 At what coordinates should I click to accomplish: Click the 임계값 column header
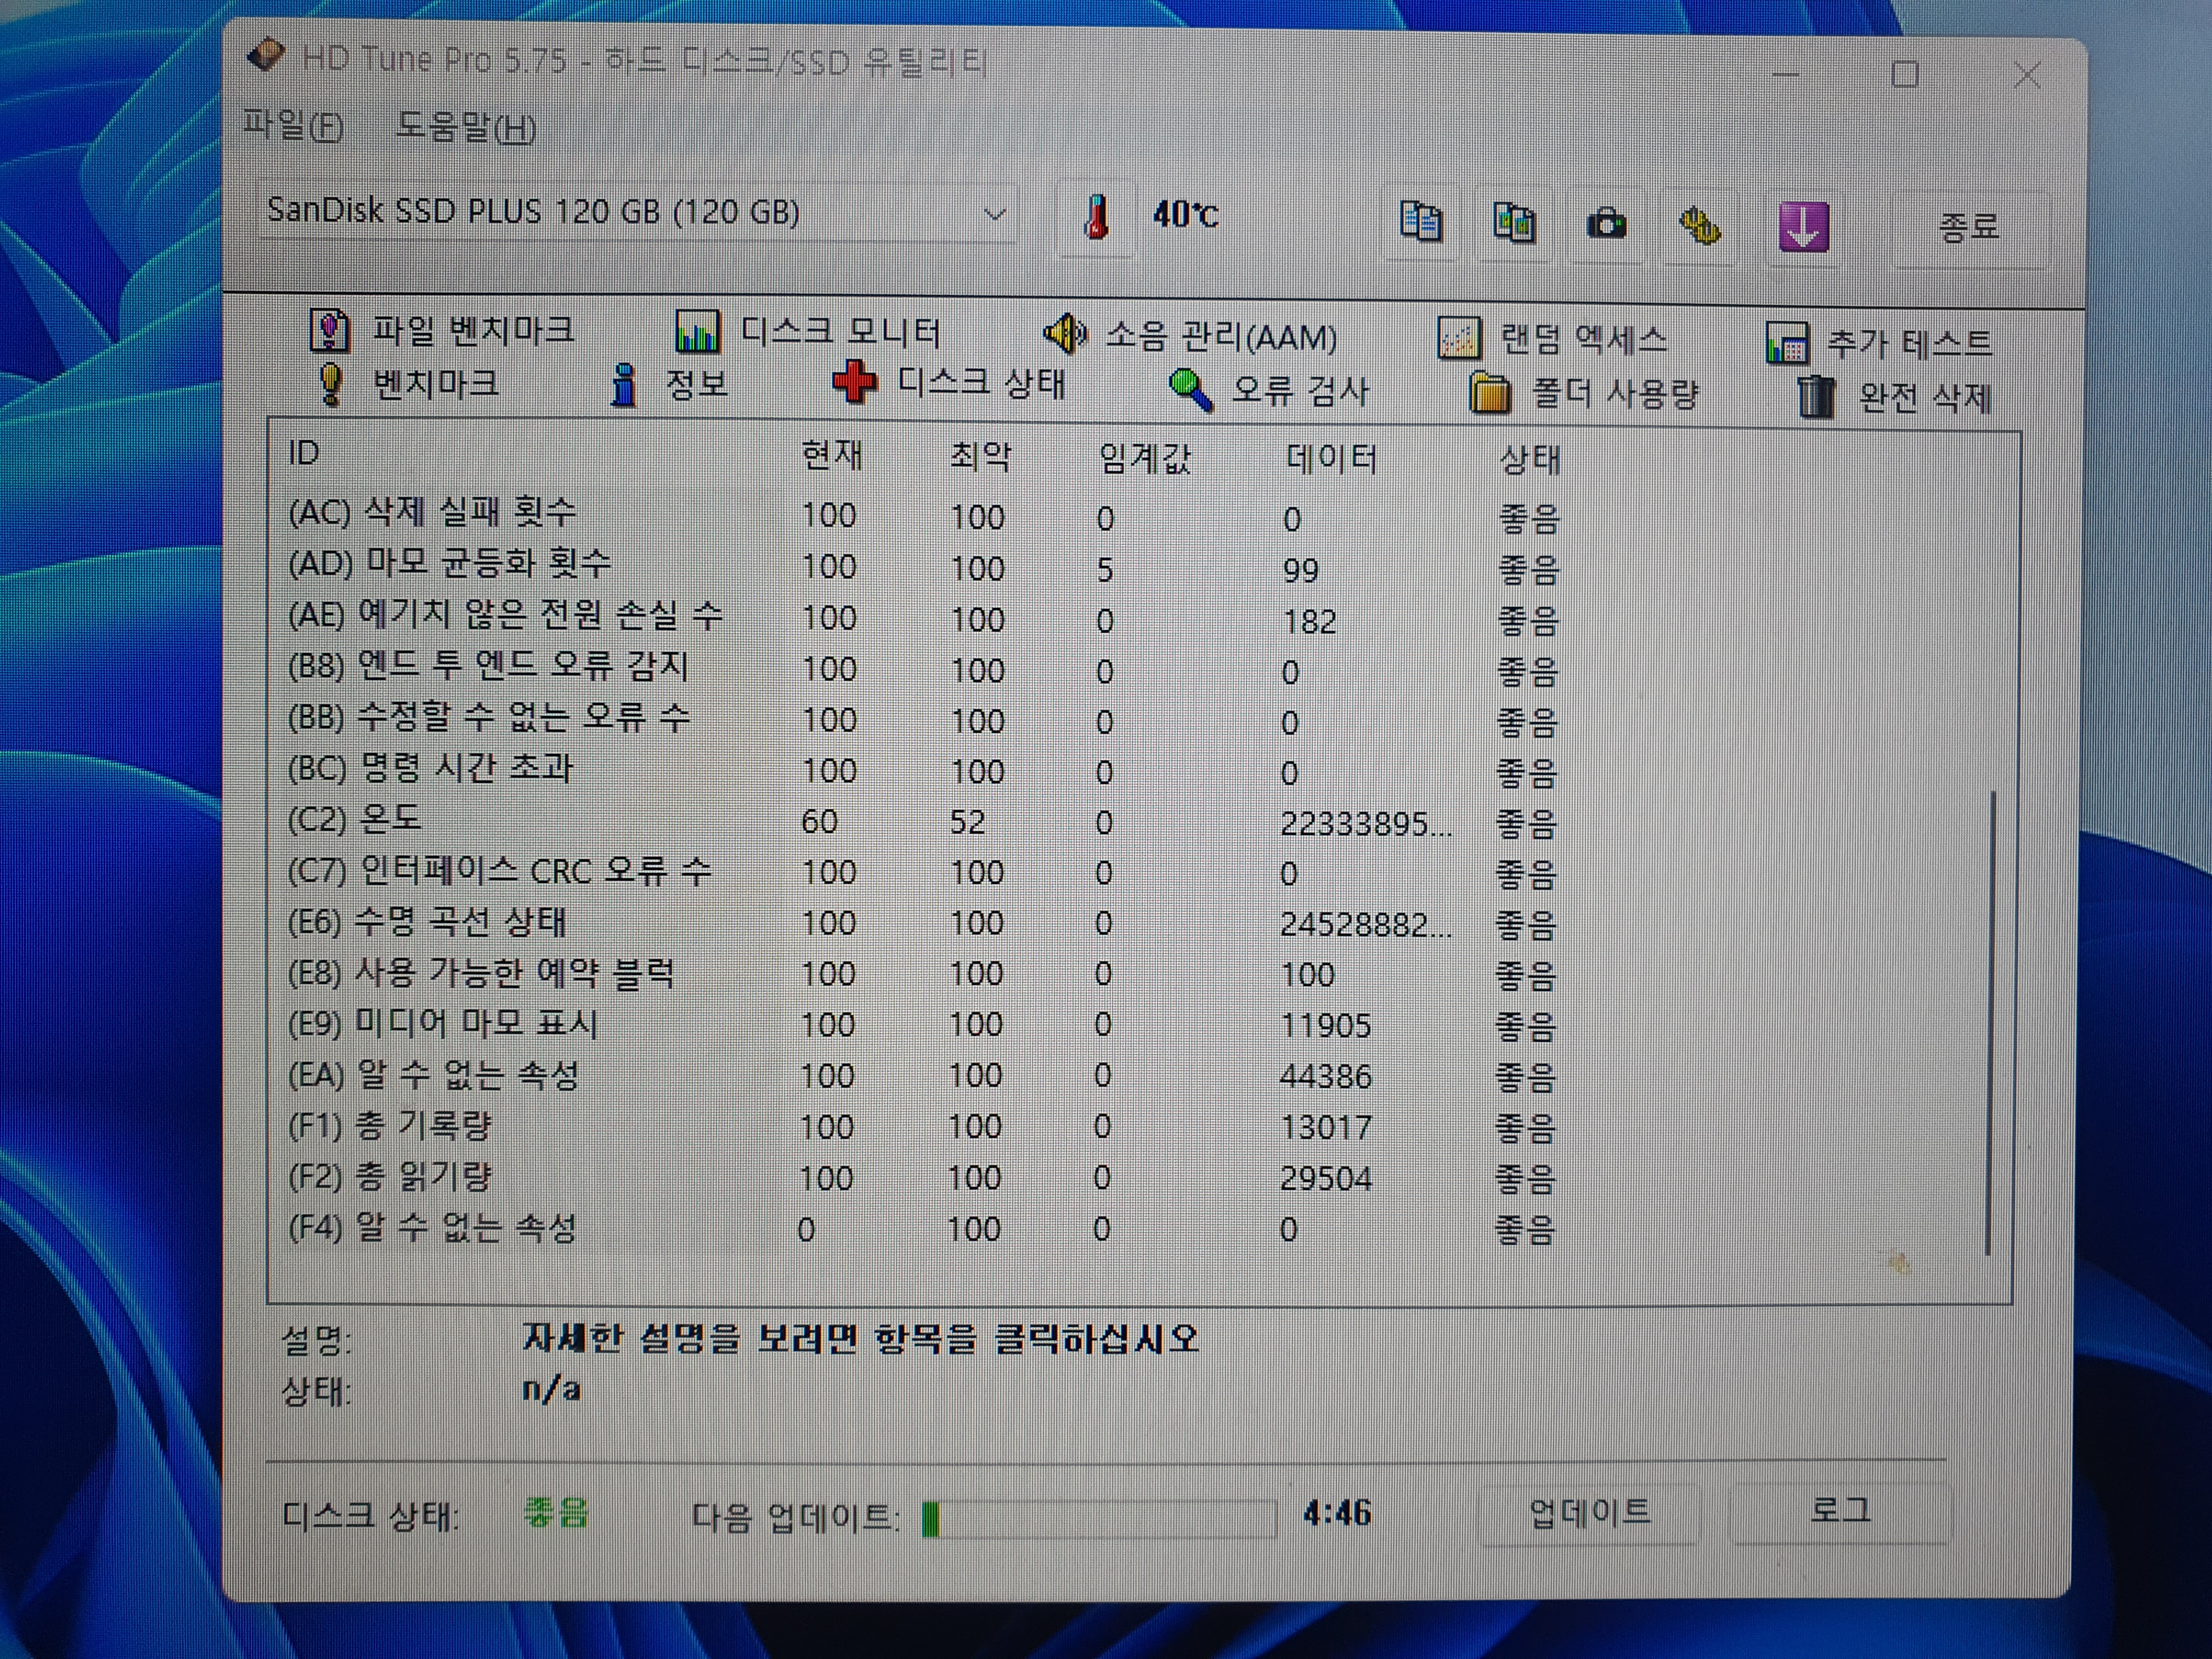(x=1145, y=458)
